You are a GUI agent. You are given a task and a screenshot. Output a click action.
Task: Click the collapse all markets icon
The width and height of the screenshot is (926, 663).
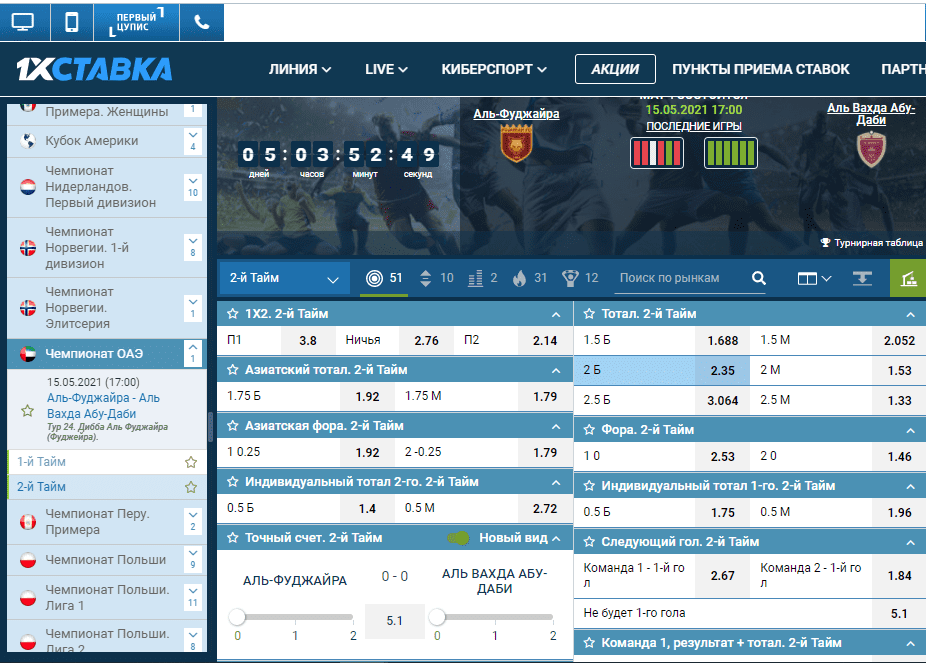click(861, 279)
